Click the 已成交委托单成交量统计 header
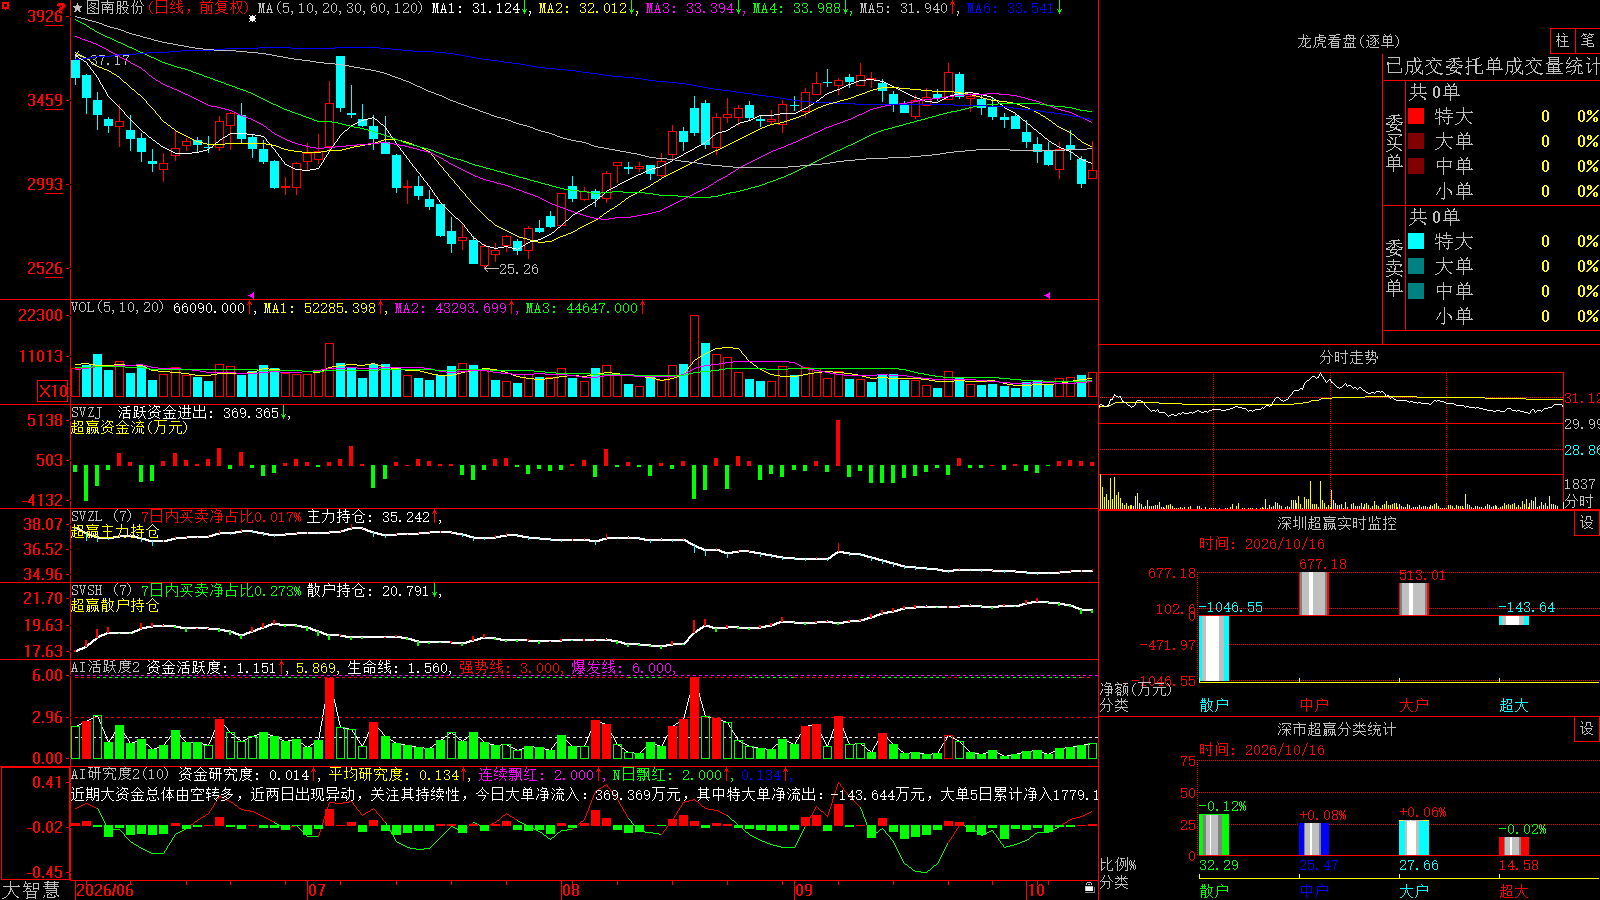 1492,66
